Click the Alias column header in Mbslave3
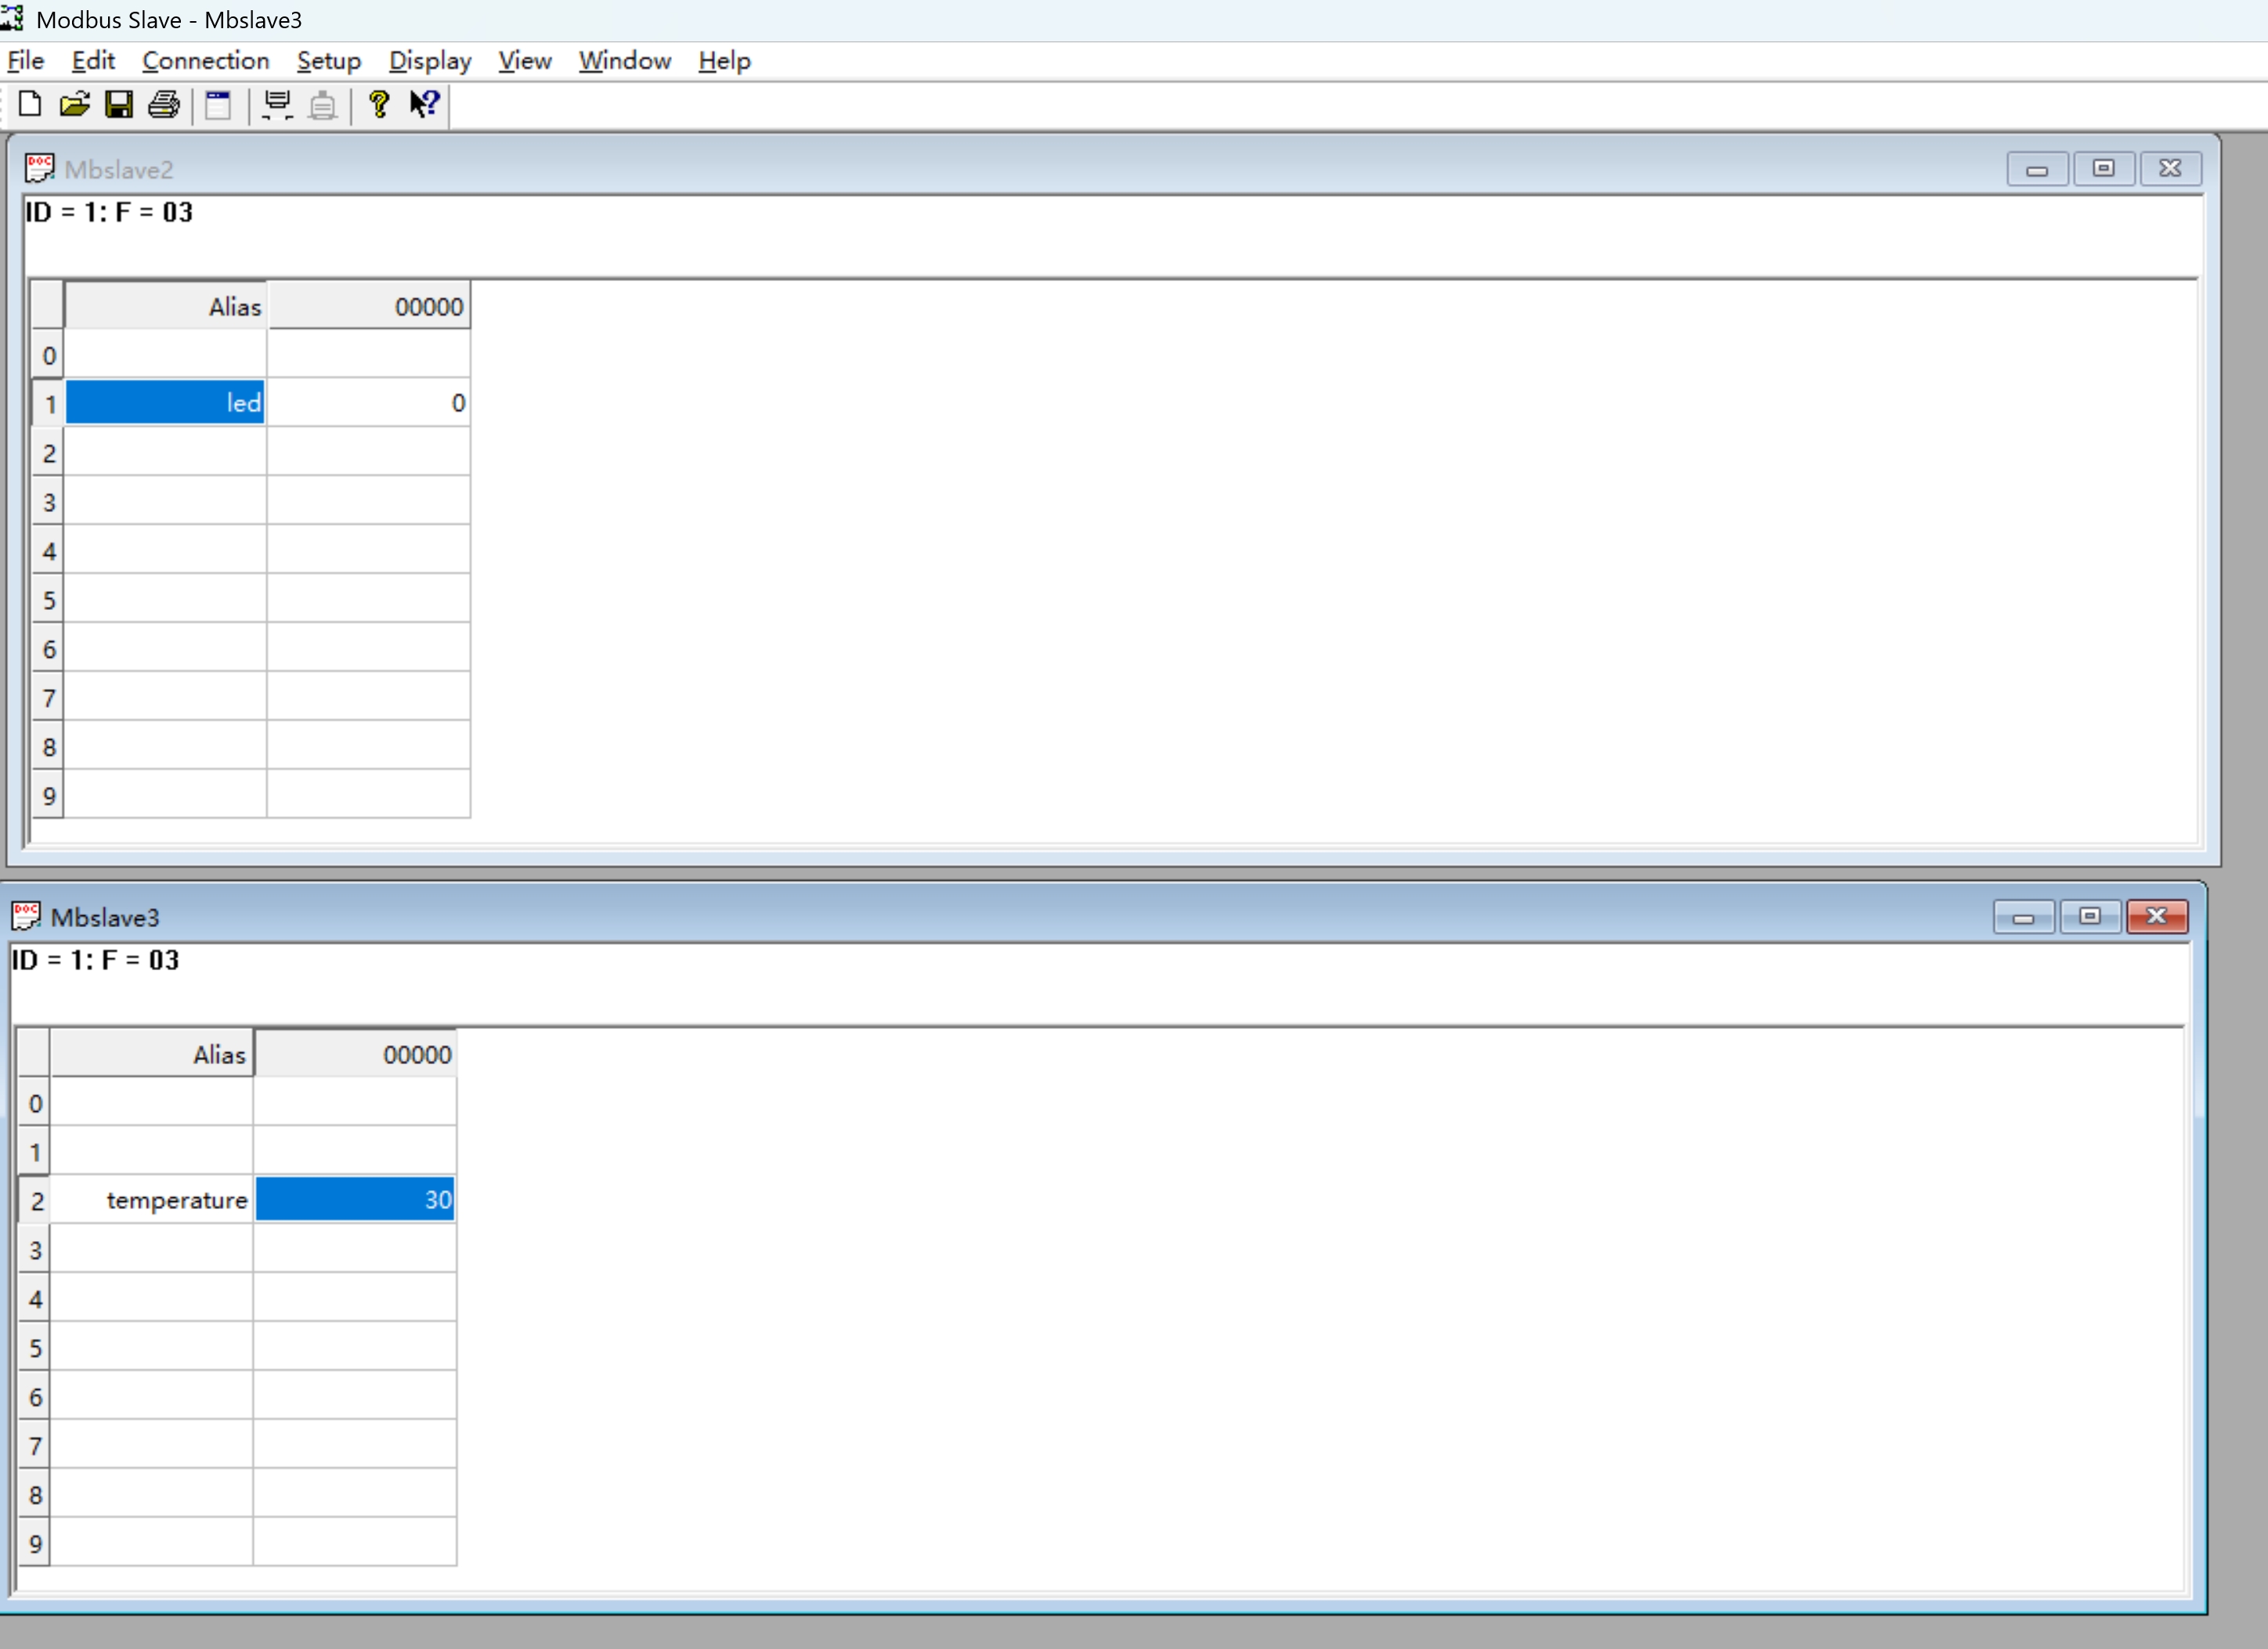 (152, 1054)
